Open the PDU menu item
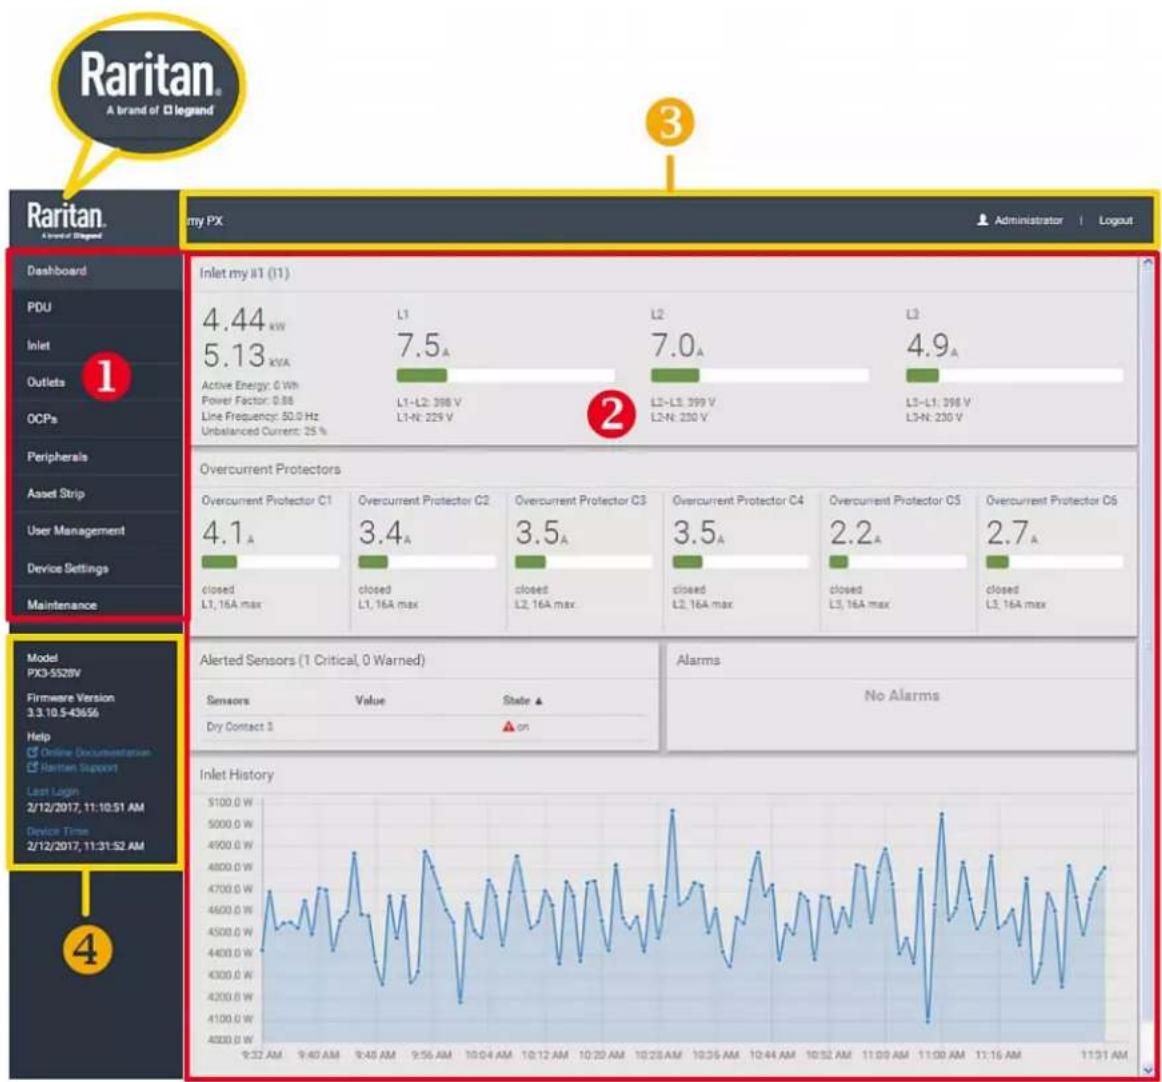The width and height of the screenshot is (1162, 1082). 96,307
